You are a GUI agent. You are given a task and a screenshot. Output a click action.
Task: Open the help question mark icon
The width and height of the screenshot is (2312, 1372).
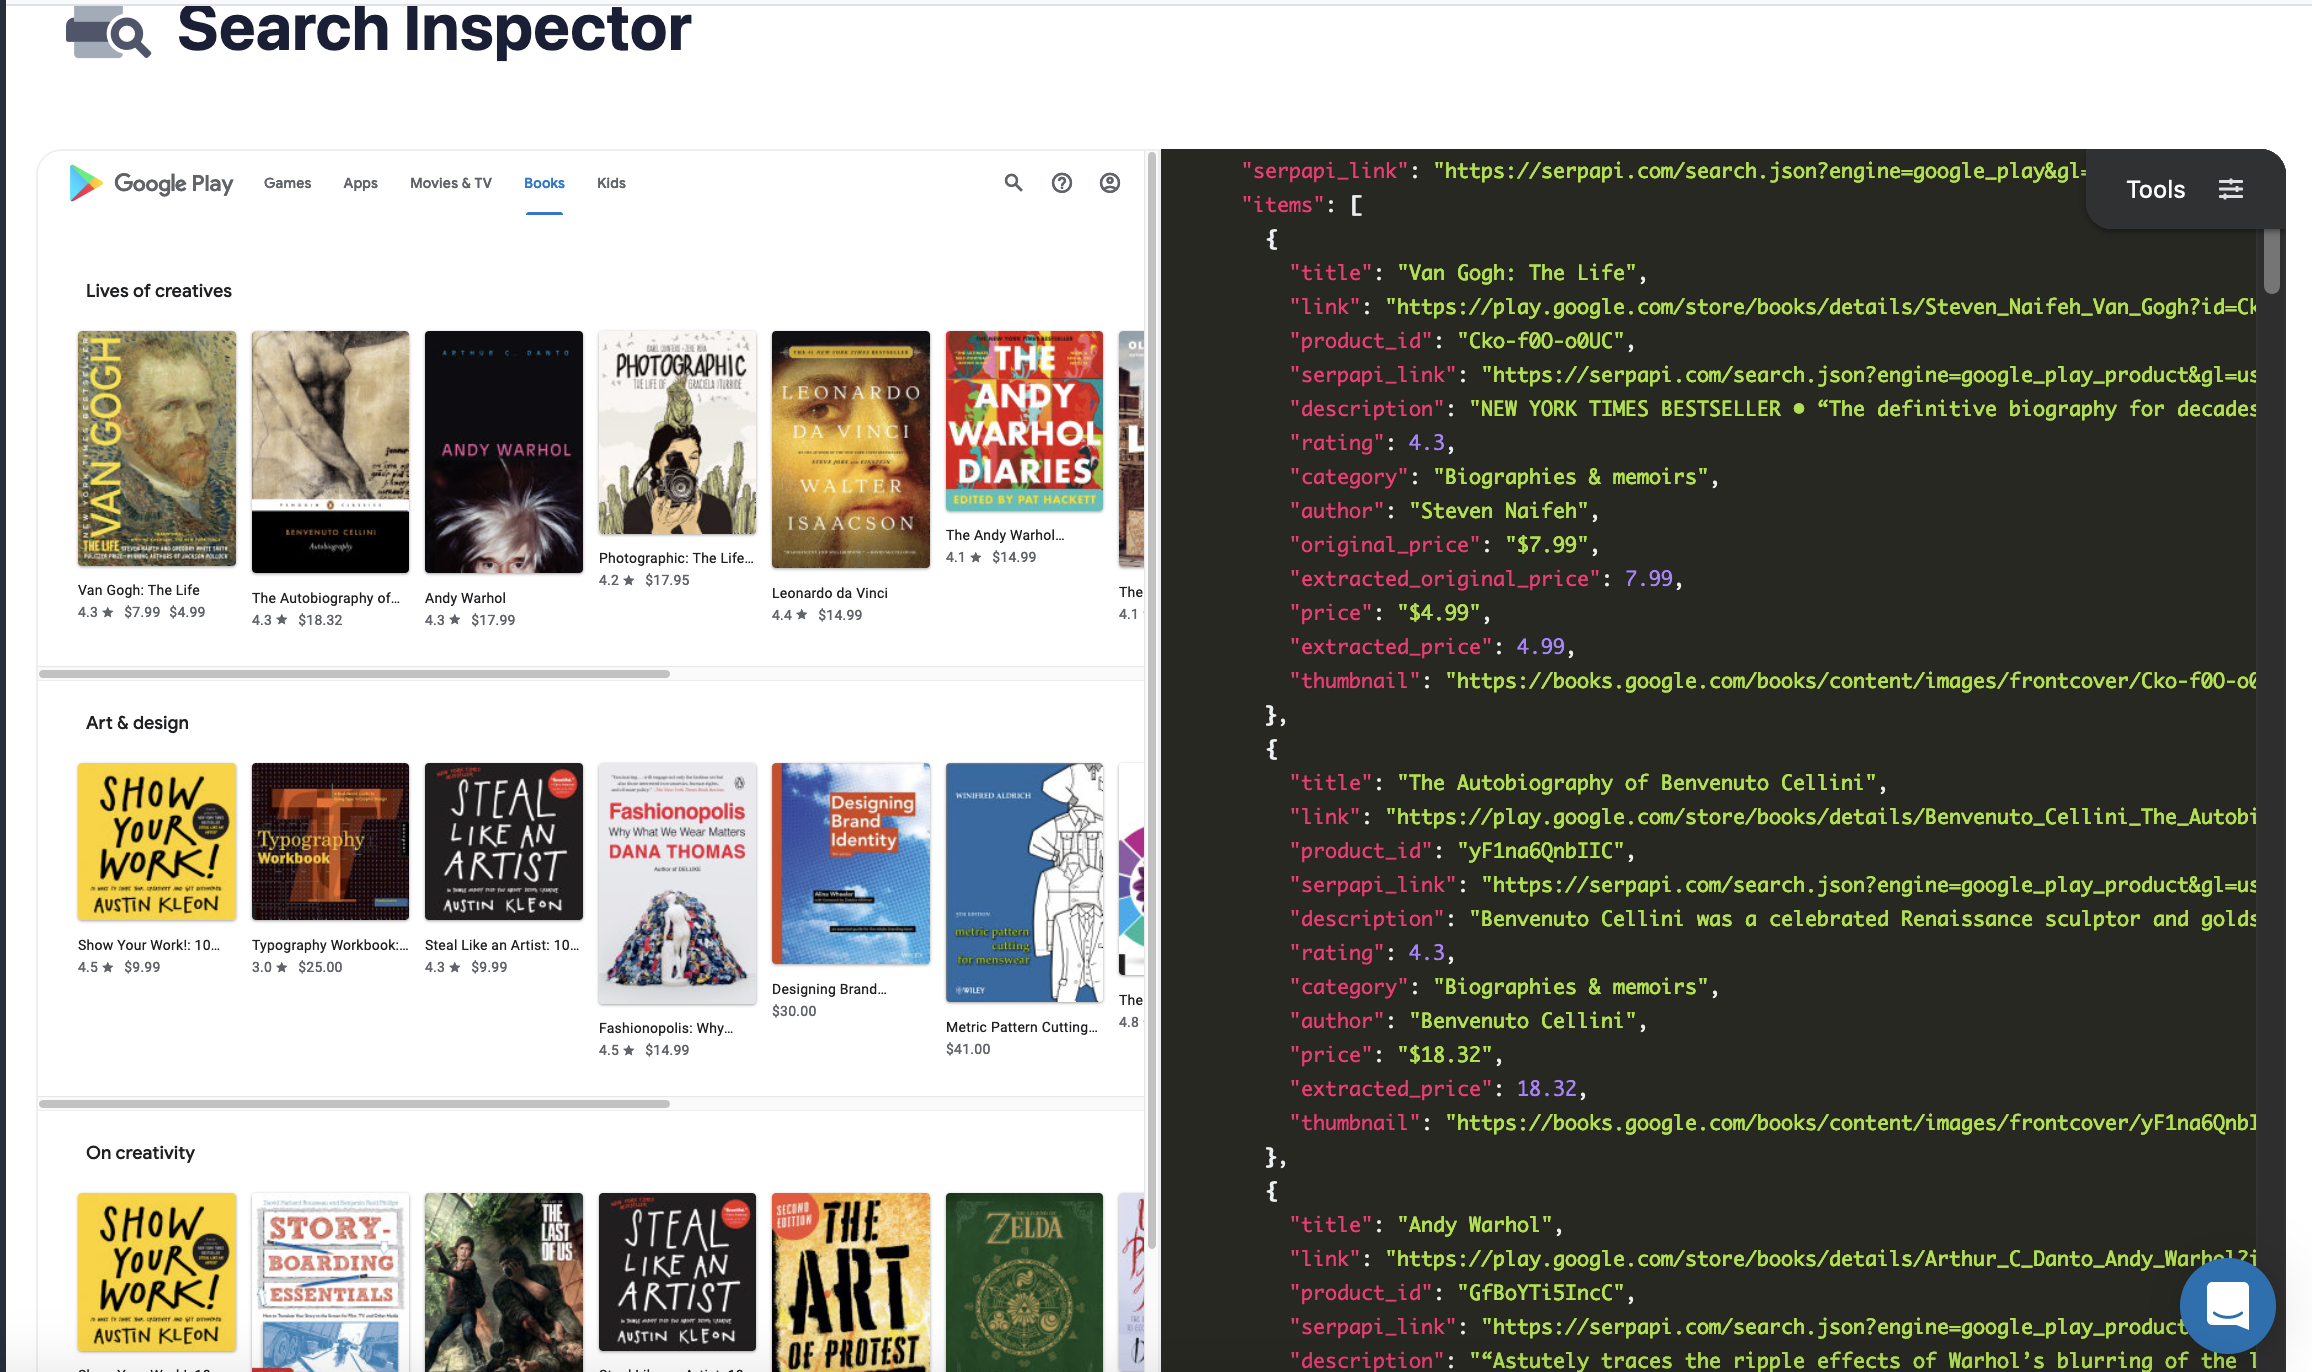pyautogui.click(x=1061, y=183)
